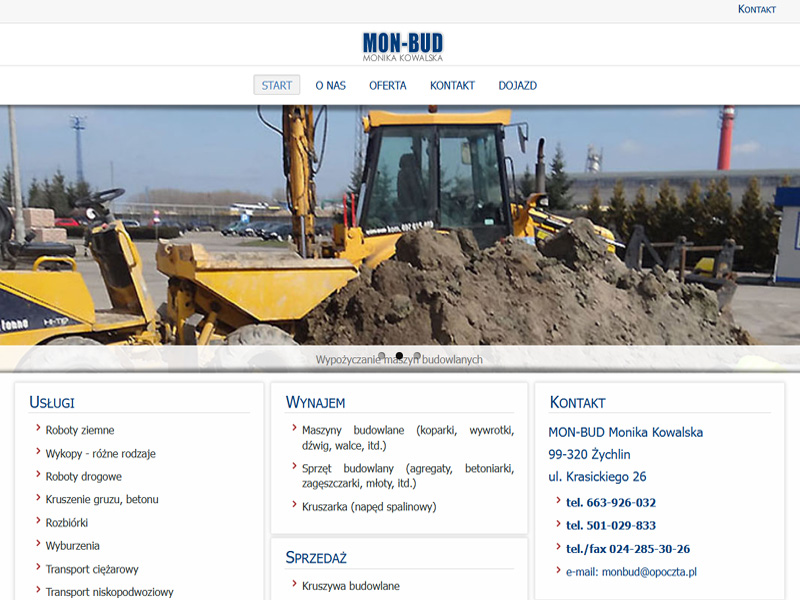
Task: Click 'Wyburzenia' list item
Action: point(72,546)
